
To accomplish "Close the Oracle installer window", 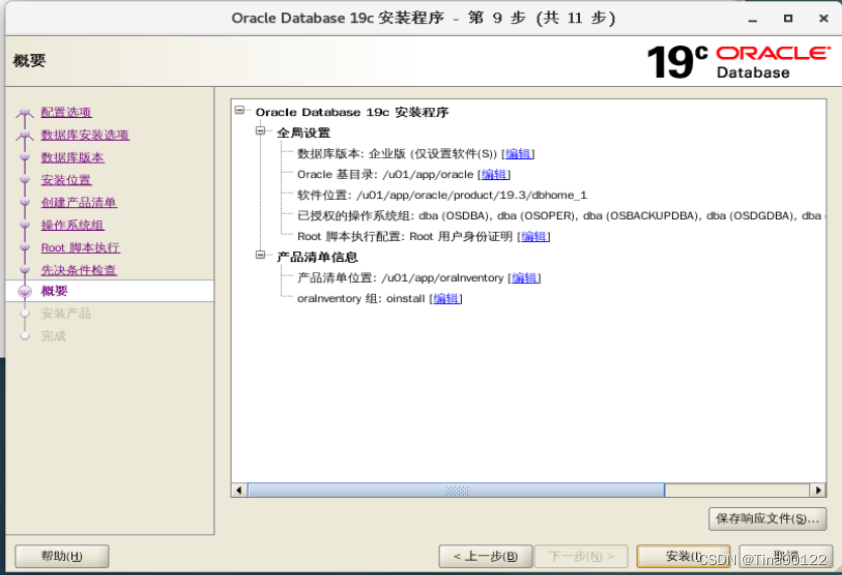I will pos(824,18).
